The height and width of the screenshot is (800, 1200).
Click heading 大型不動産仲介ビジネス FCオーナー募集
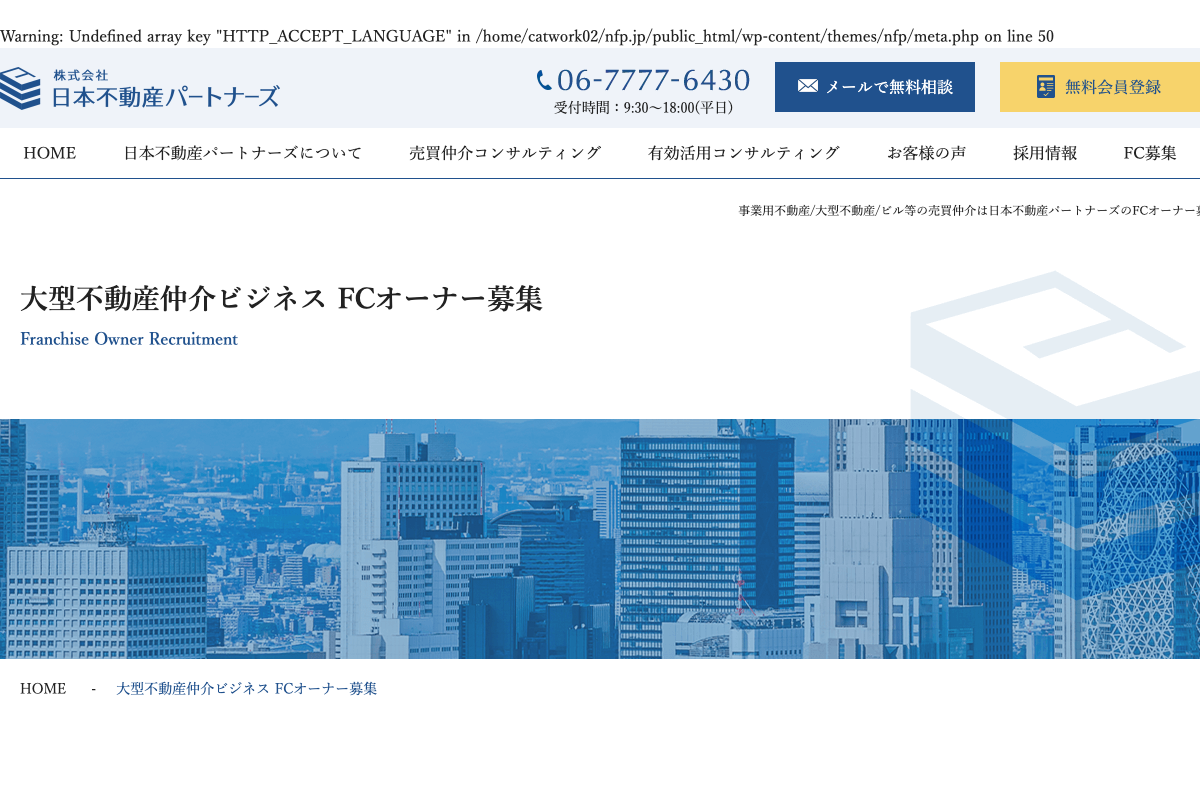[281, 298]
